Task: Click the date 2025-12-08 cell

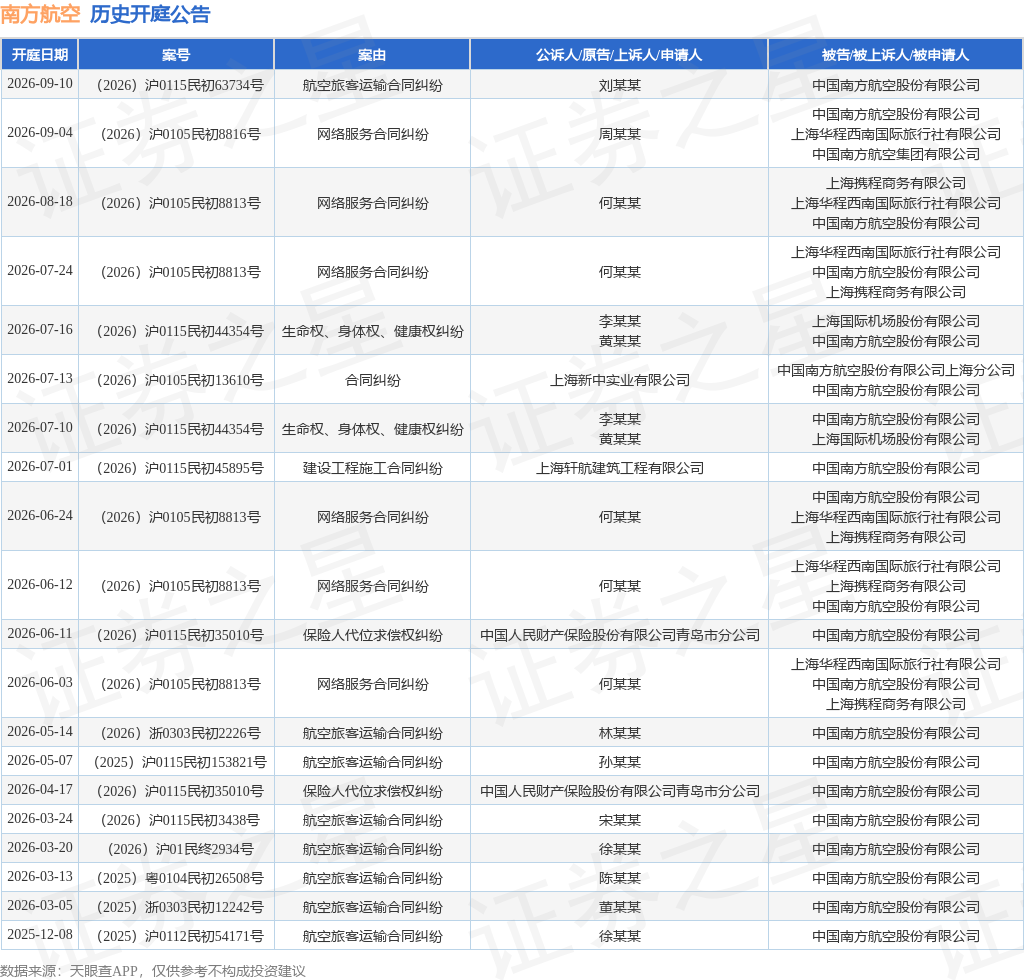Action: point(40,934)
